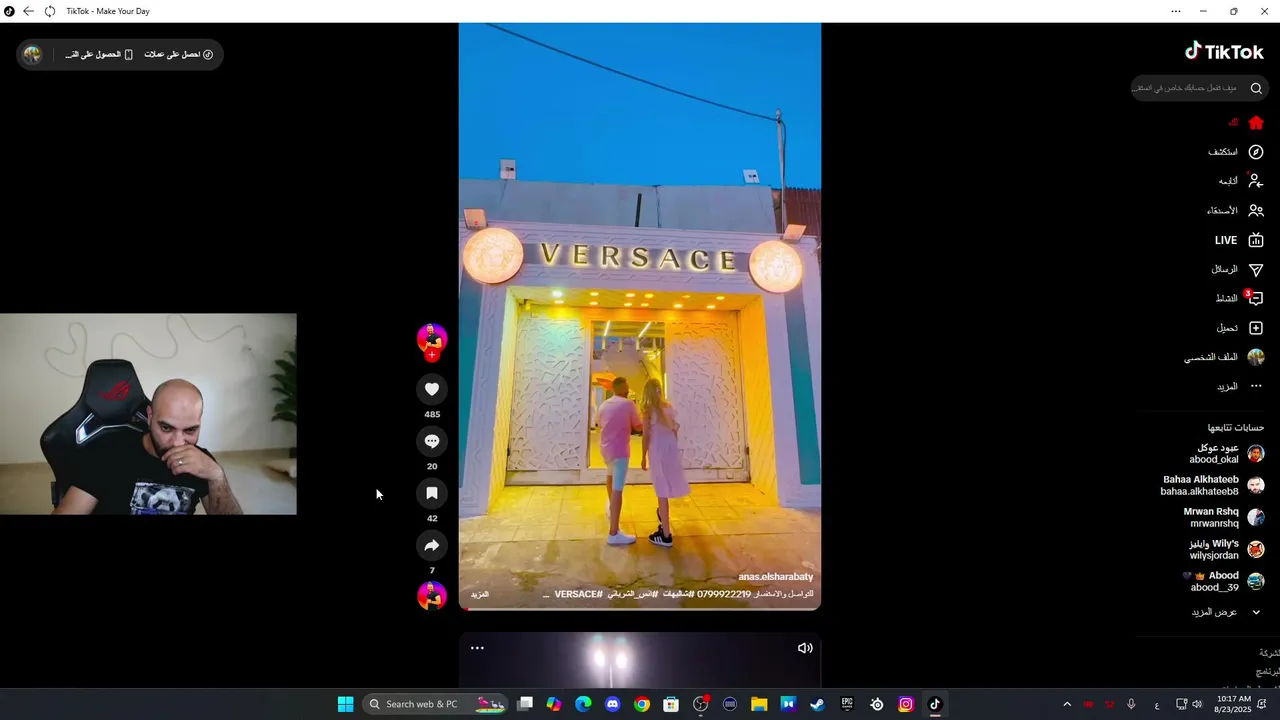Click the Windows Search web & PC box
The height and width of the screenshot is (720, 1280).
[437, 704]
